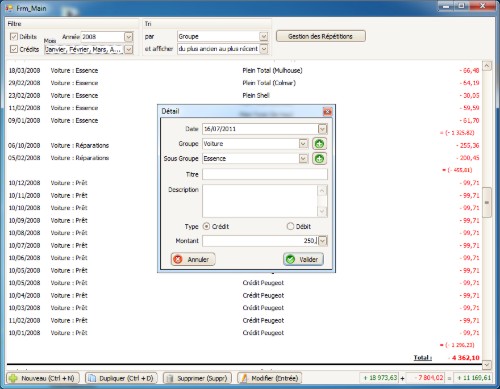Choose the Crédit type radio option
The width and height of the screenshot is (500, 389).
click(x=206, y=226)
